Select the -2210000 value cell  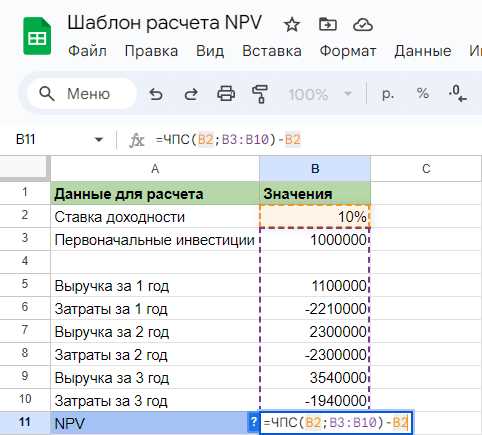(x=315, y=308)
